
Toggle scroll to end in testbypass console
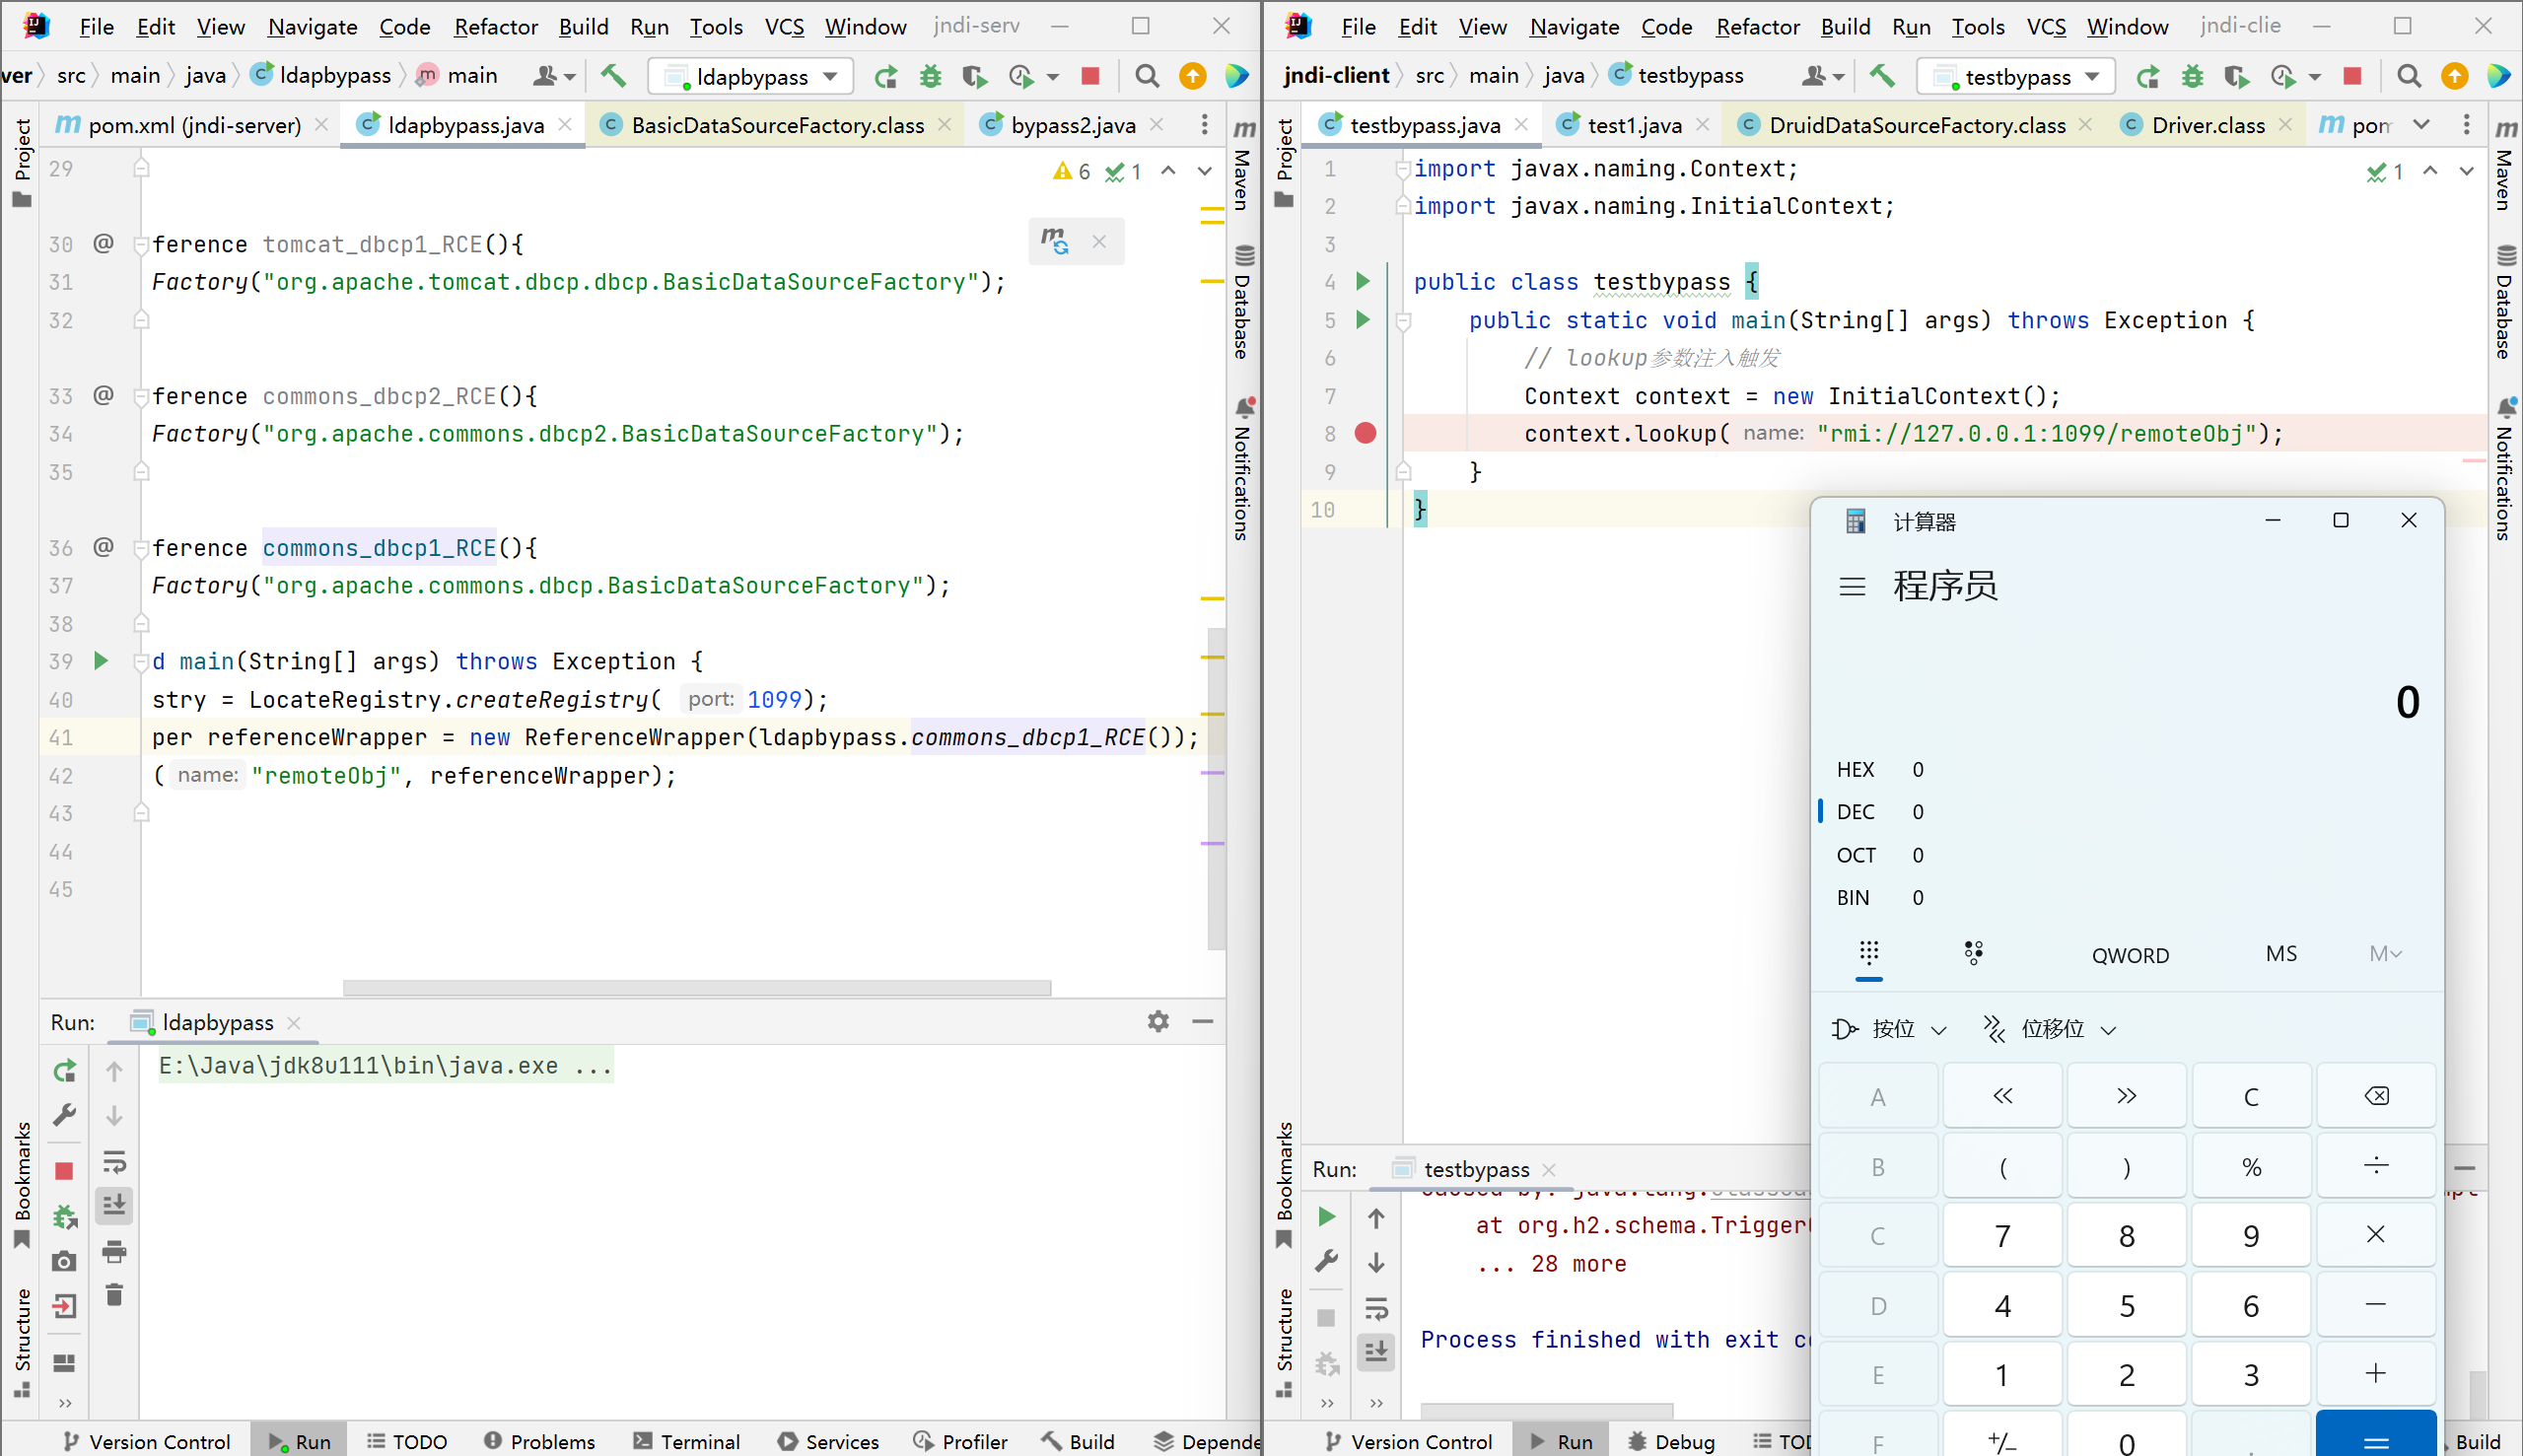(x=1376, y=1351)
